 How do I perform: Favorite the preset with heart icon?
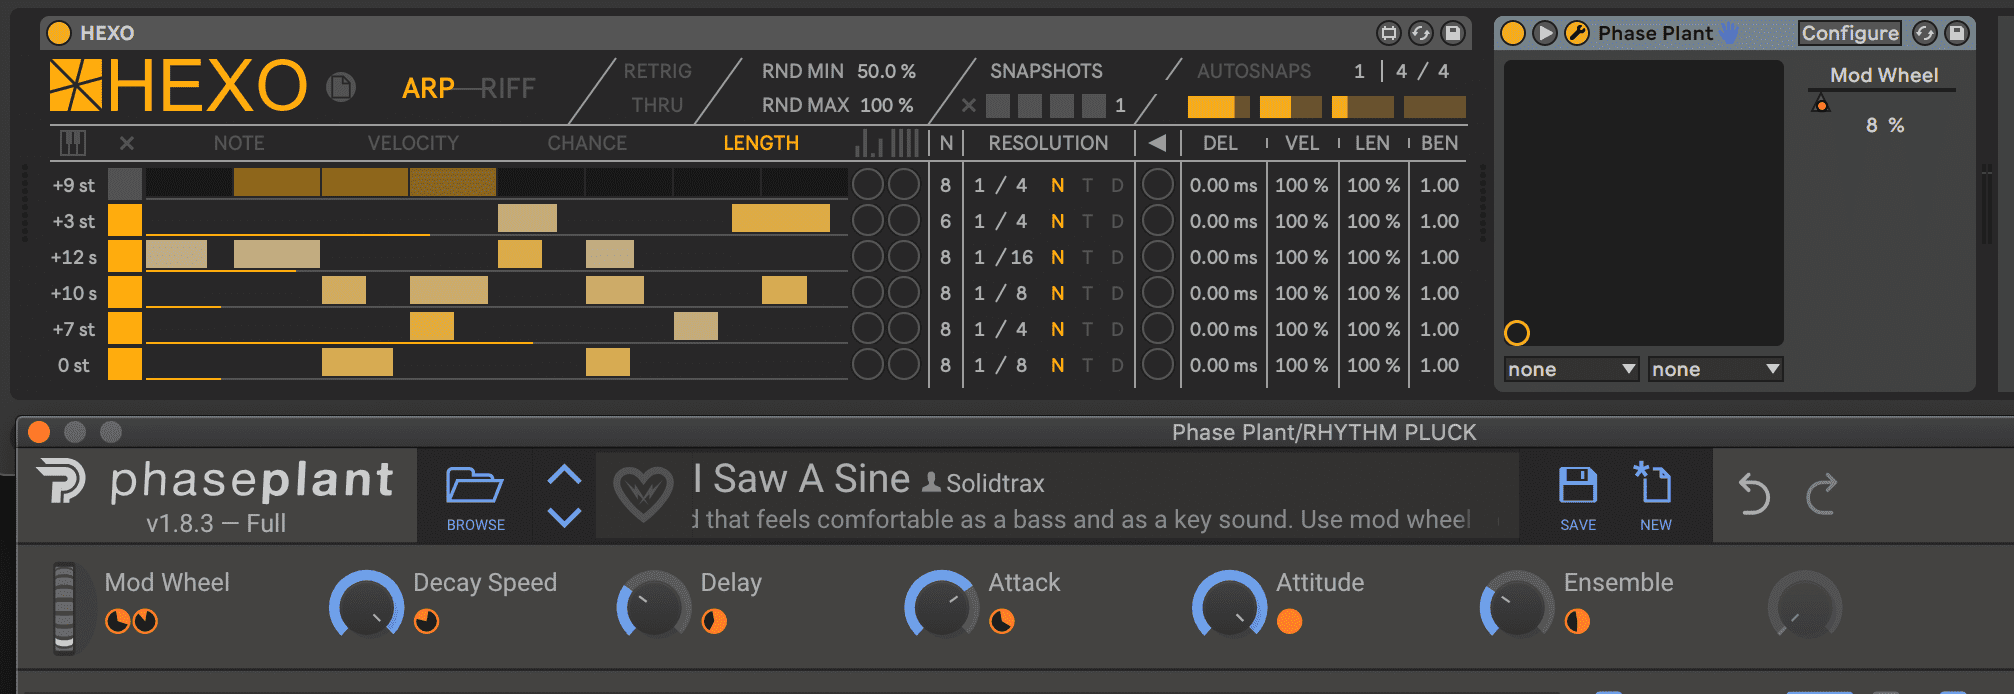click(643, 496)
